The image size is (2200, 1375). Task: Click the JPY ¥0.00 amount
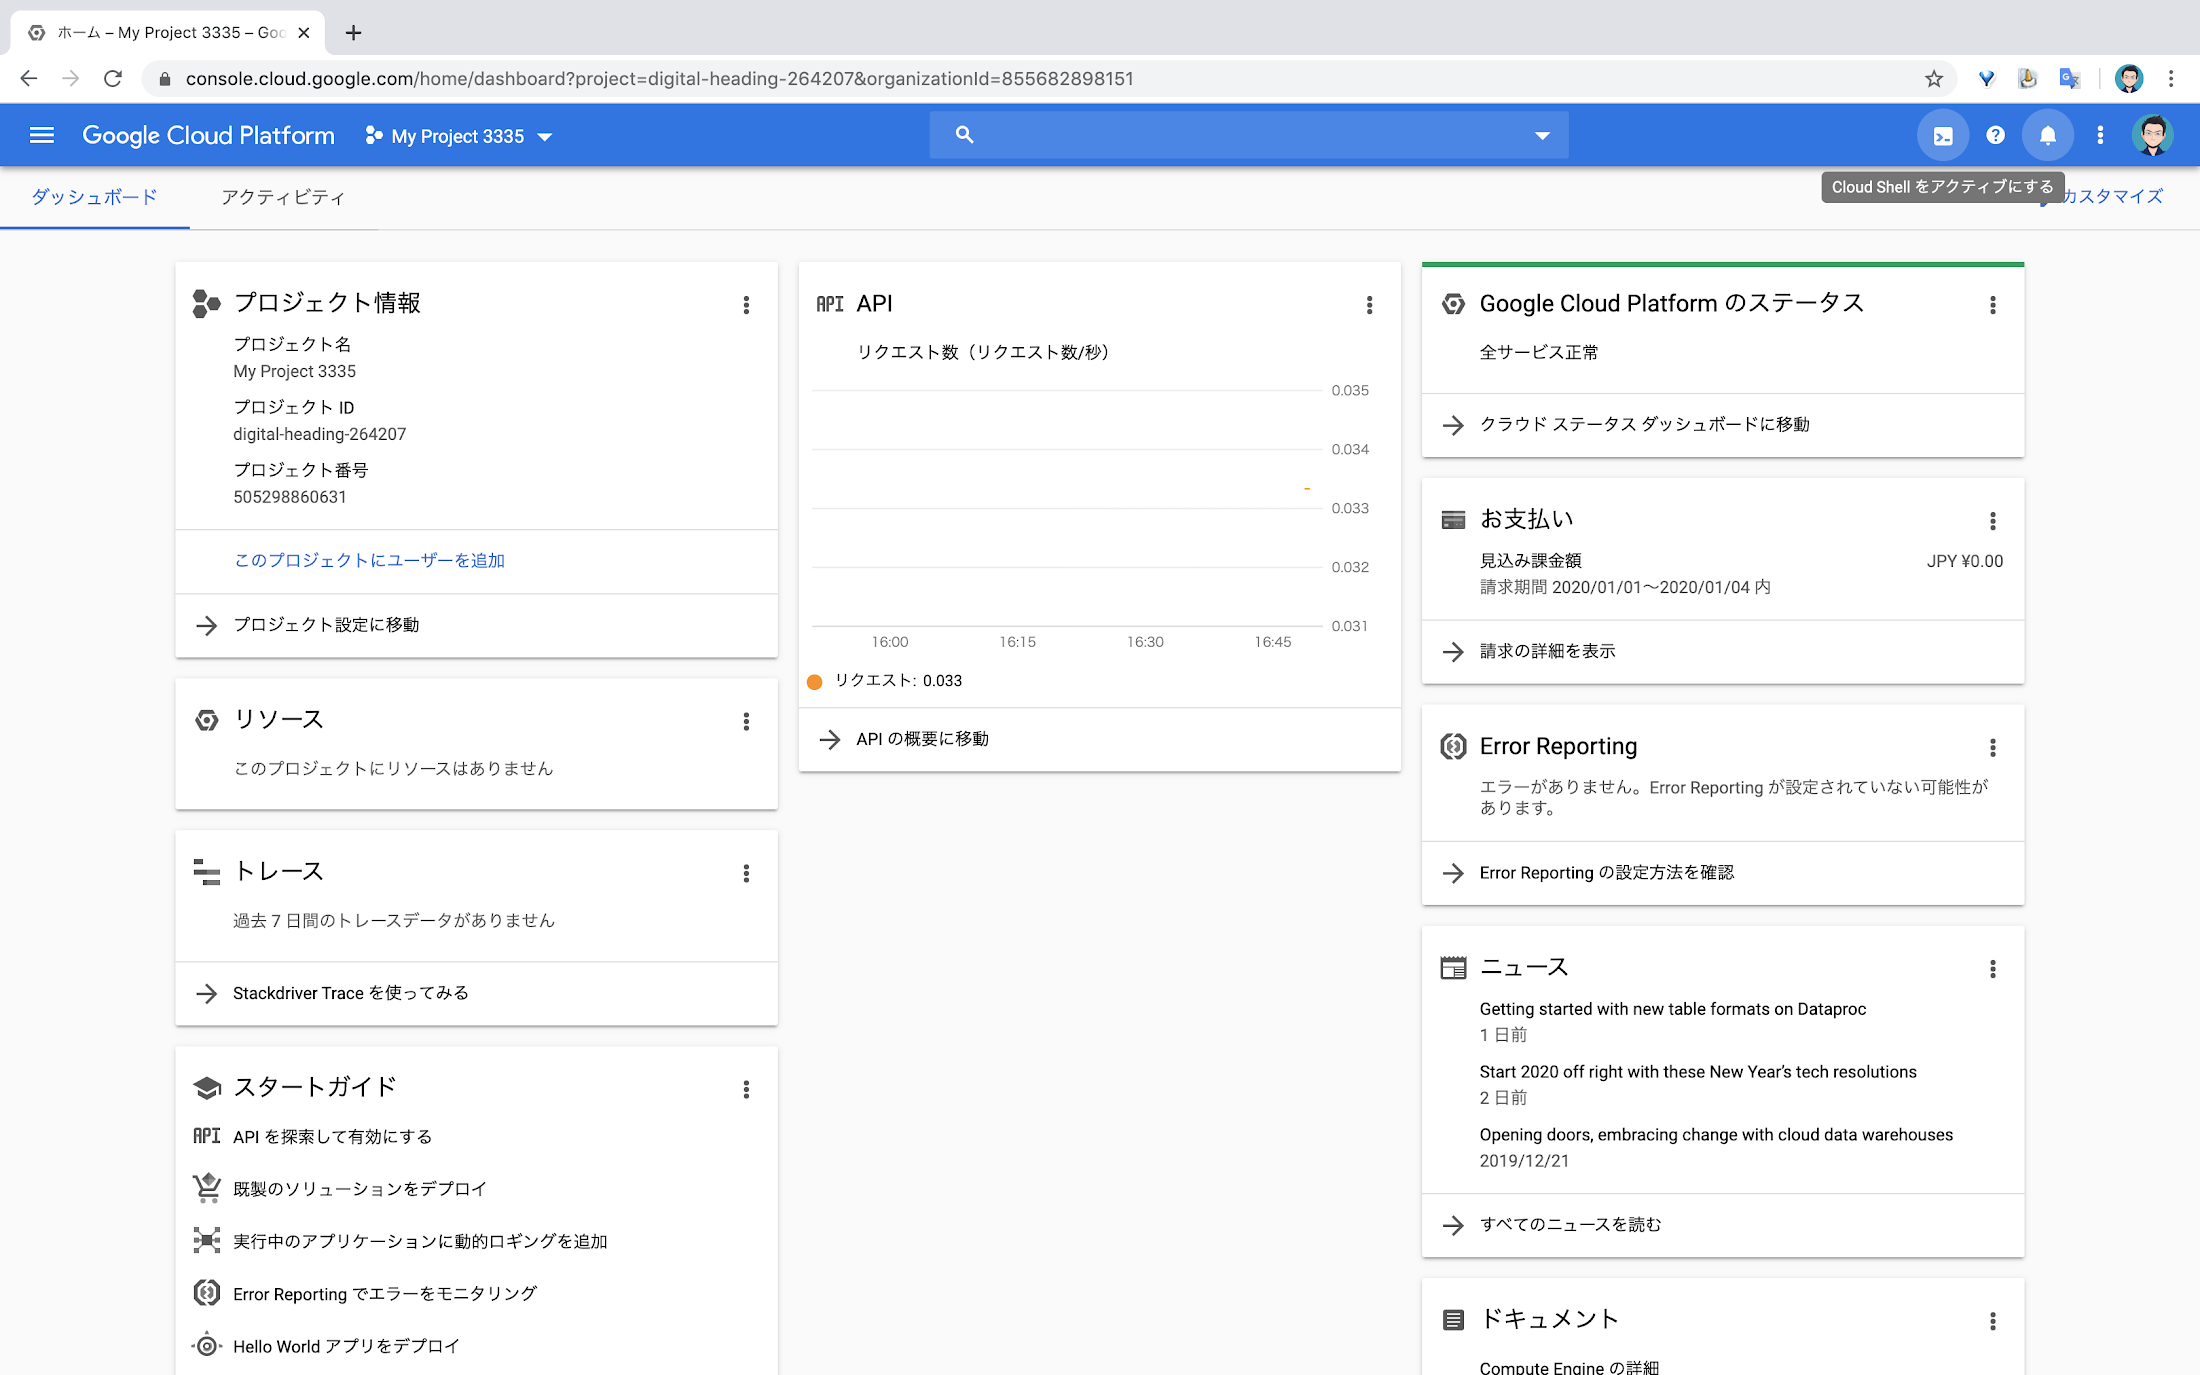(1964, 561)
